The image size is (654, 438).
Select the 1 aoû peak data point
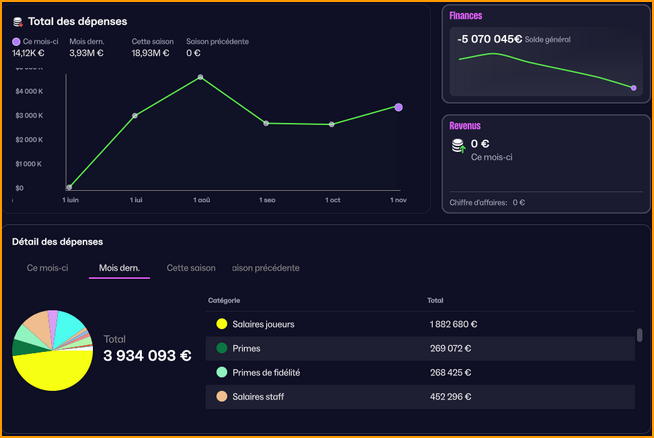tap(201, 77)
